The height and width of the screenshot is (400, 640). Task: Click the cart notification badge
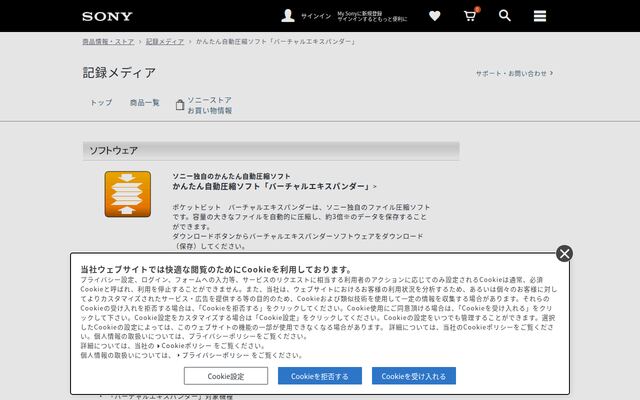tap(477, 9)
